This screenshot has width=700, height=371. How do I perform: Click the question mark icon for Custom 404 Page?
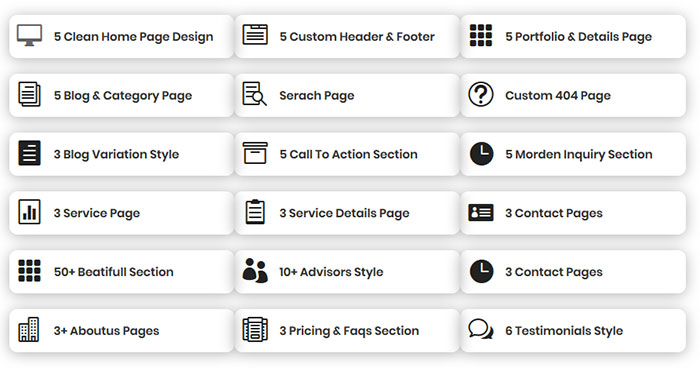(481, 94)
